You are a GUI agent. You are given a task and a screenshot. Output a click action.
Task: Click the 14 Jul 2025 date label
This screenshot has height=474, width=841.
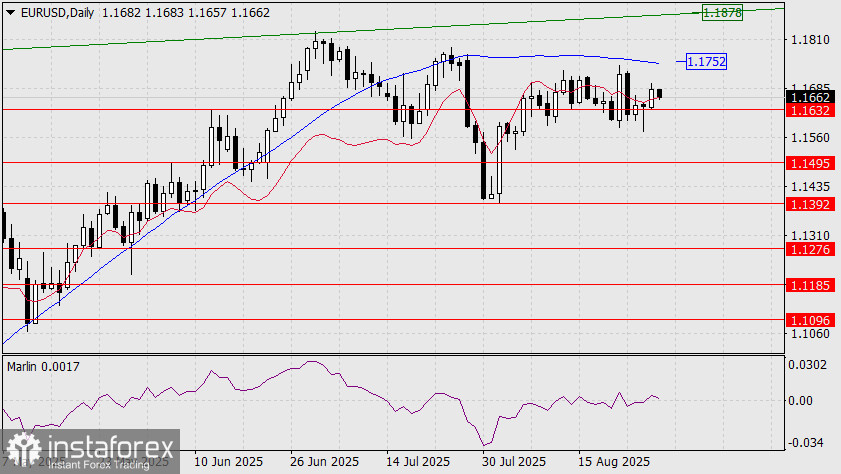click(418, 462)
